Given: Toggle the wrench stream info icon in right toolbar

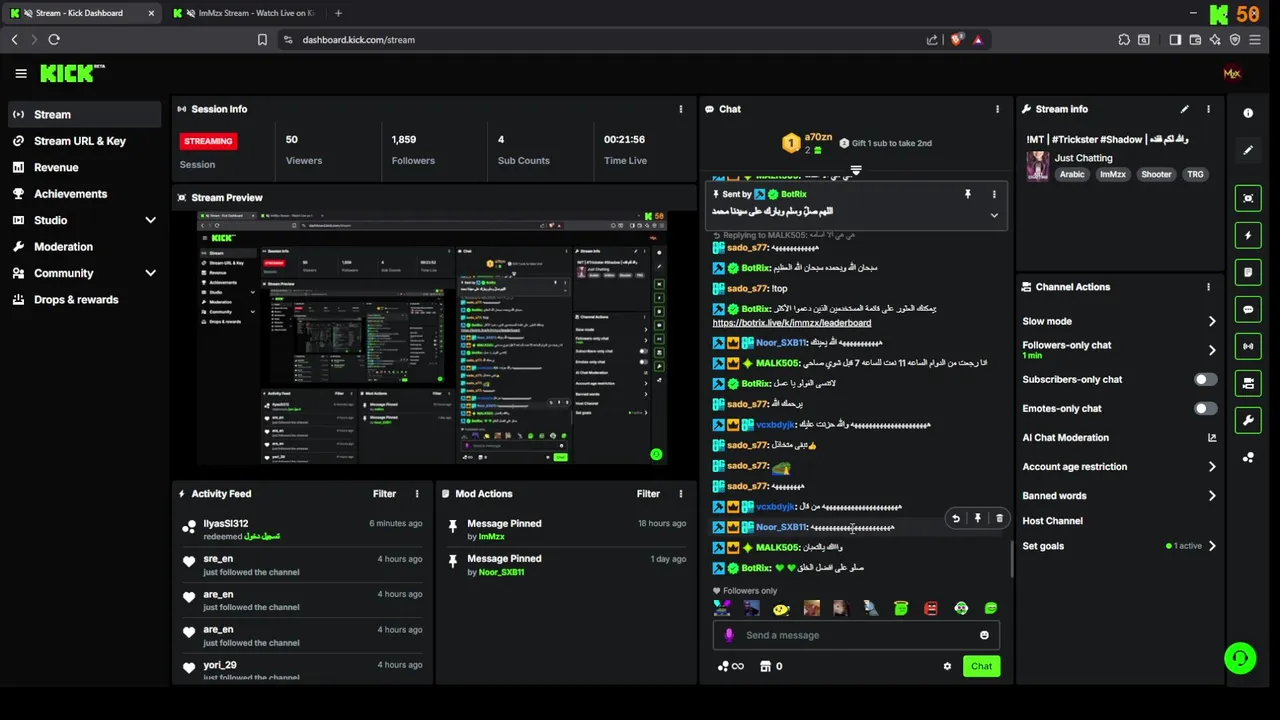Looking at the screenshot, I should pos(1248,420).
